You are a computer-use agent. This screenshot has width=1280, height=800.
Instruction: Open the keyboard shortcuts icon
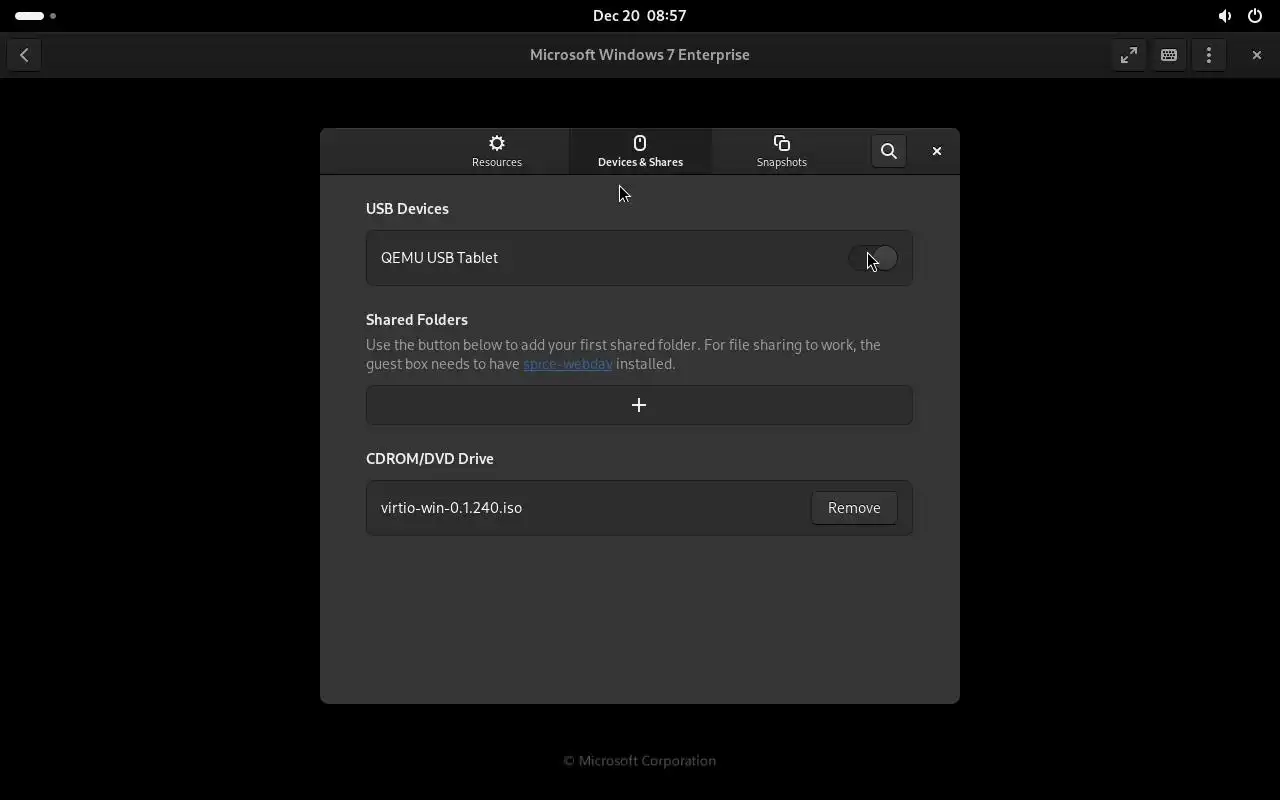(1169, 55)
